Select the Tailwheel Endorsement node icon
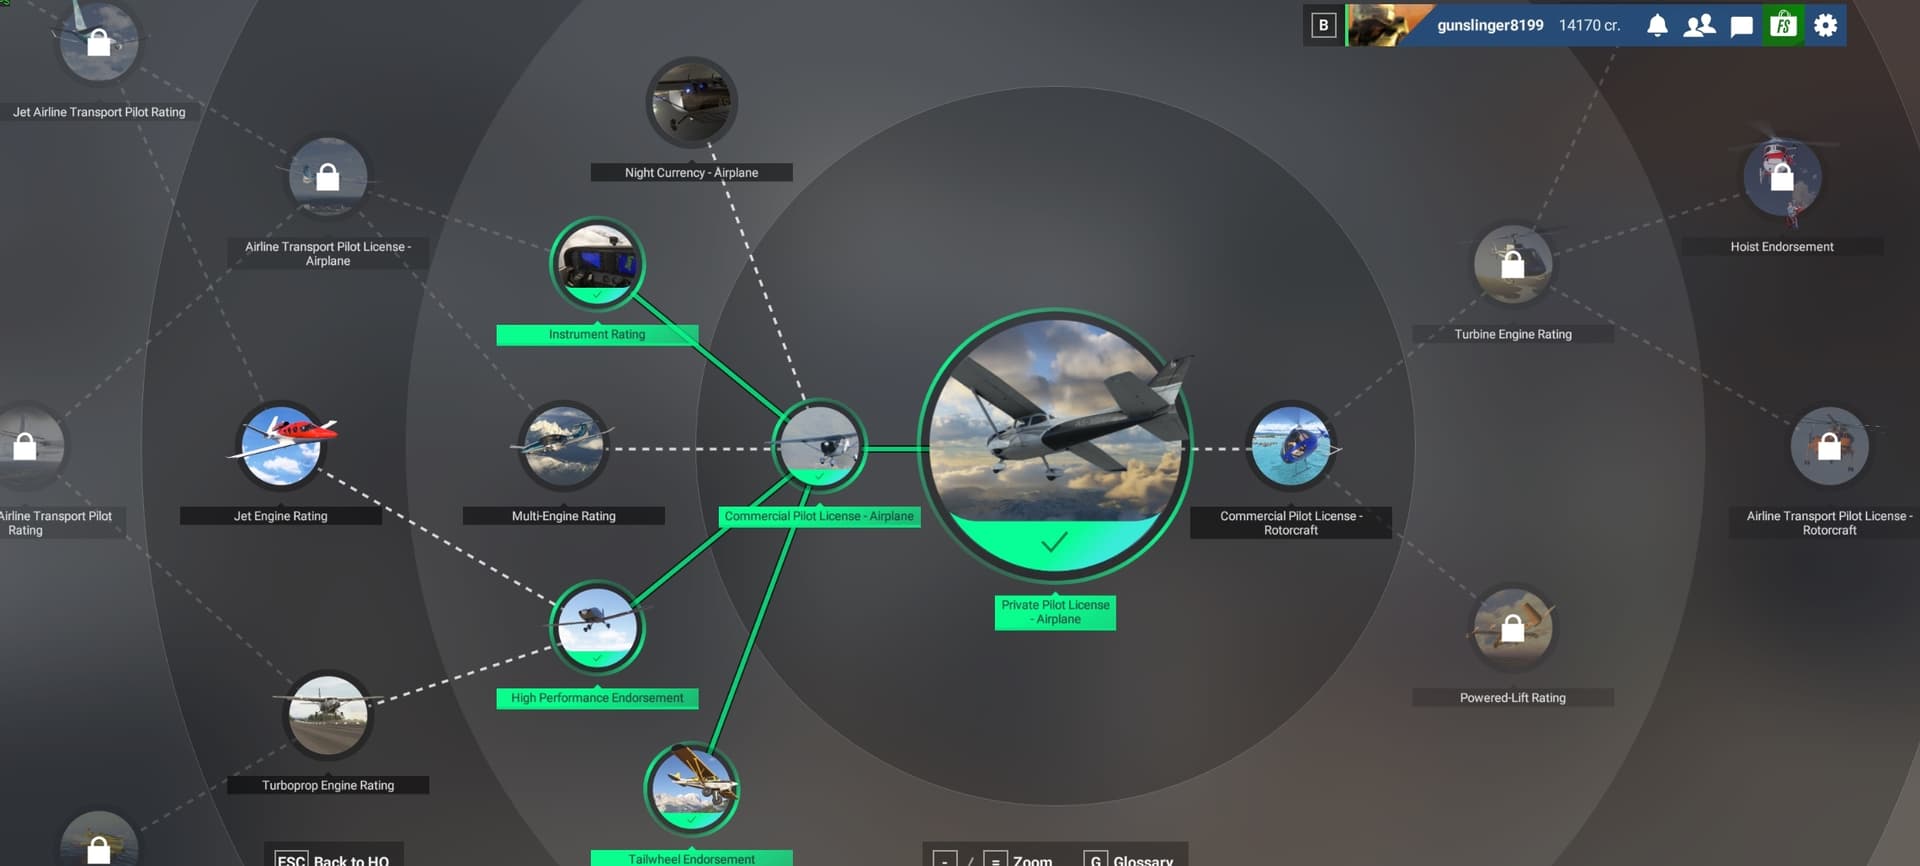 tap(691, 789)
